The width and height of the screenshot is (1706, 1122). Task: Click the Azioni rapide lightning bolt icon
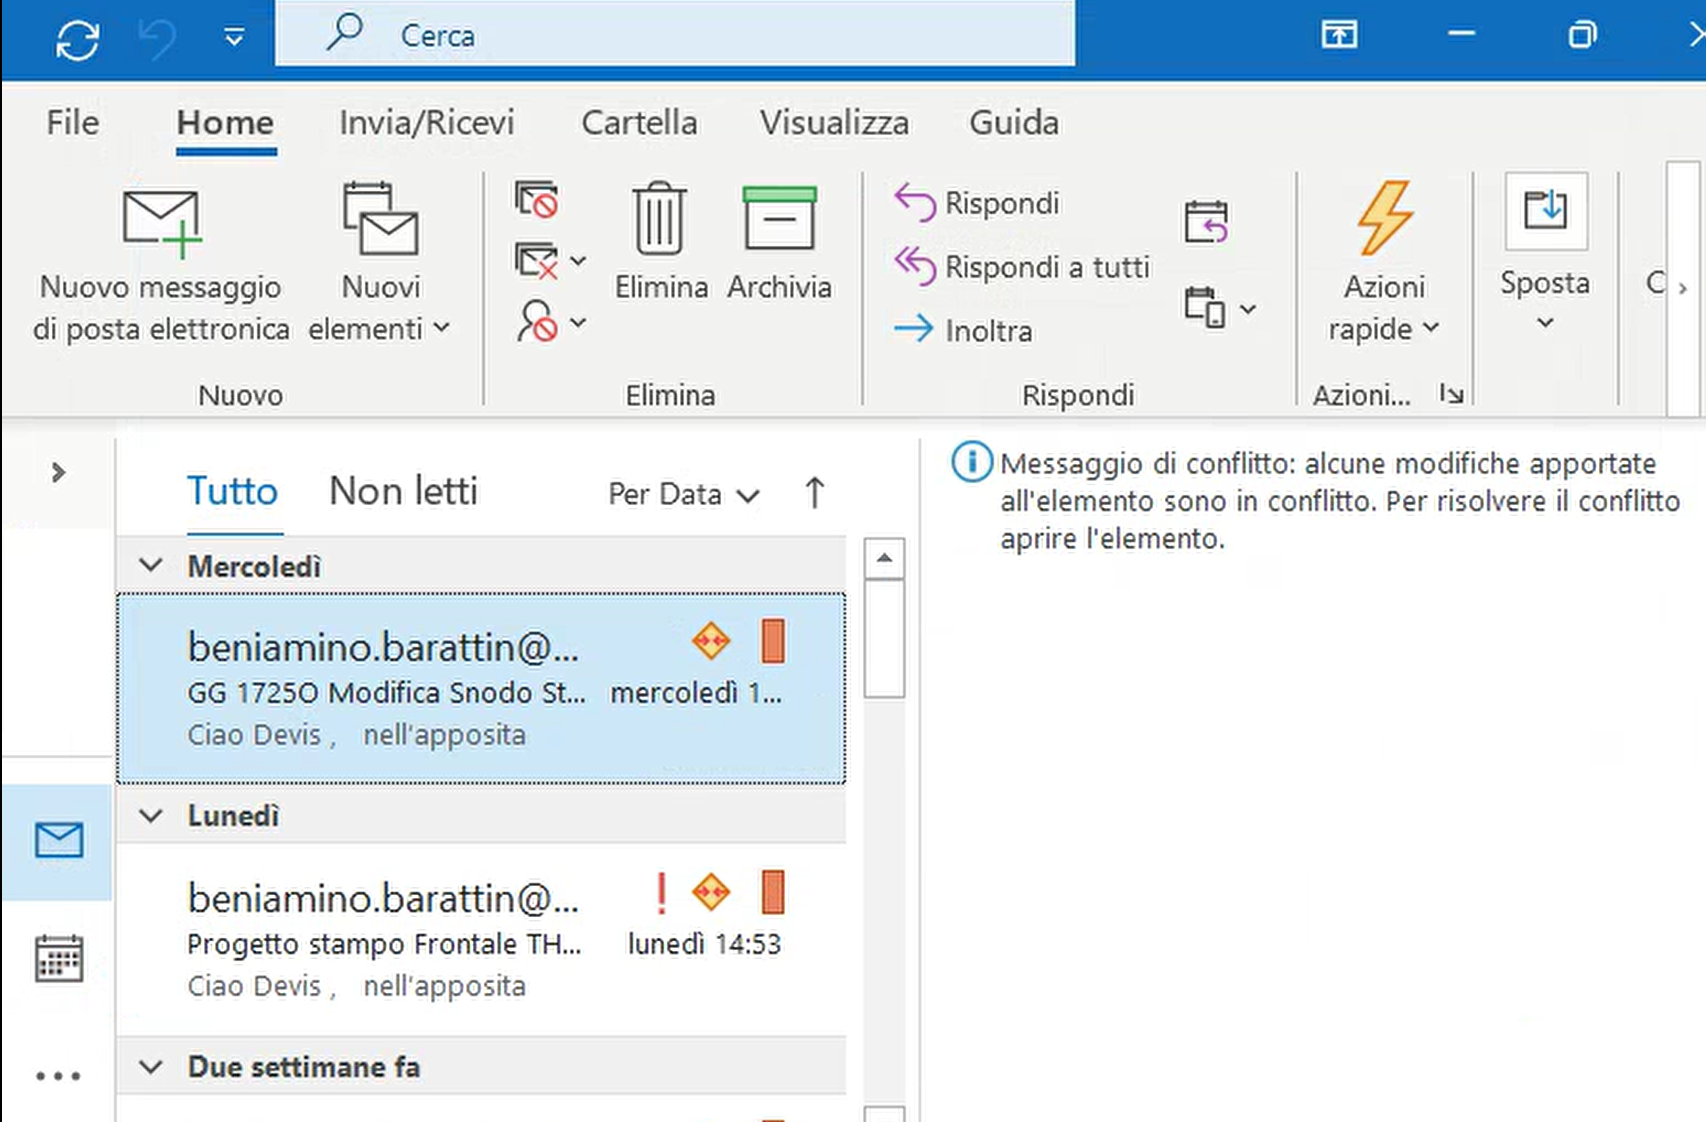pyautogui.click(x=1384, y=219)
